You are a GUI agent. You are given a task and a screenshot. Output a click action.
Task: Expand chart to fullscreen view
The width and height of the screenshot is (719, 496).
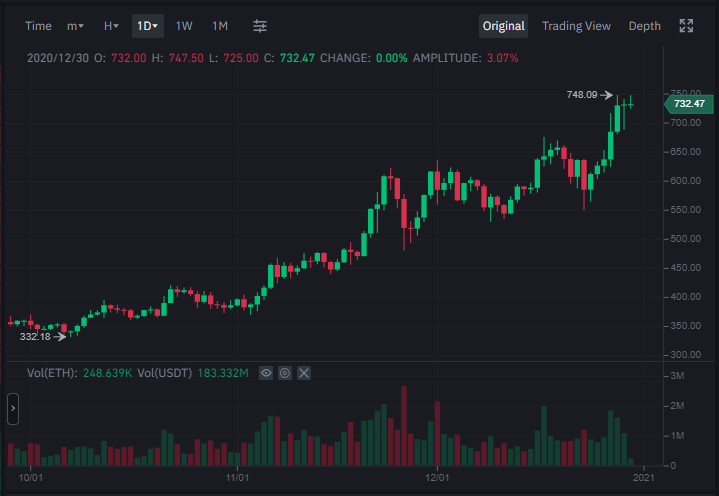click(686, 26)
